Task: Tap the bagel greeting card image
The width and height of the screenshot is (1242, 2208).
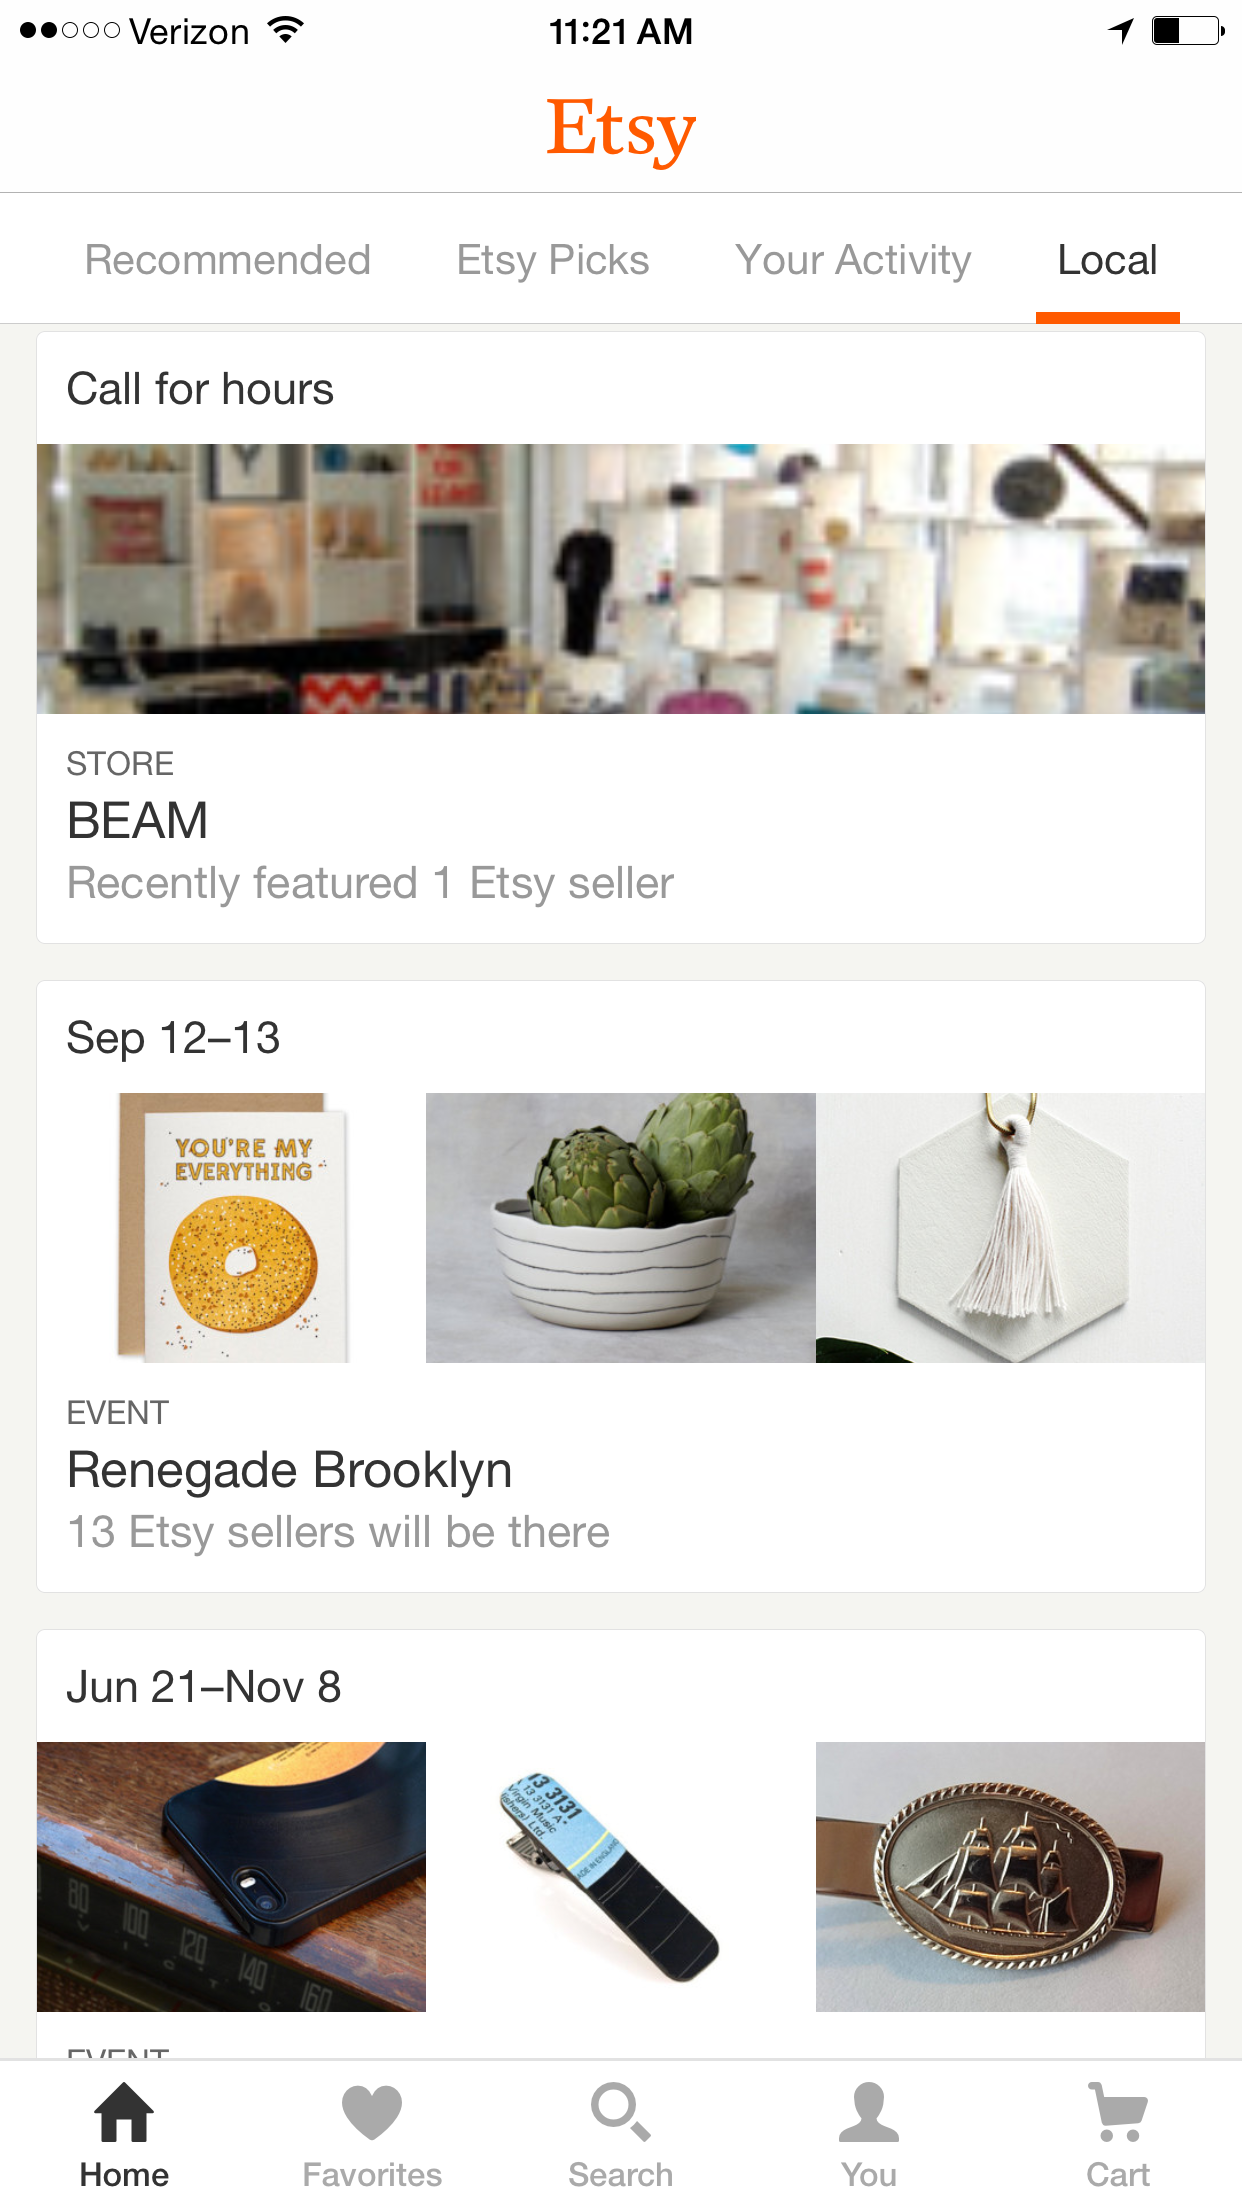Action: pyautogui.click(x=232, y=1228)
